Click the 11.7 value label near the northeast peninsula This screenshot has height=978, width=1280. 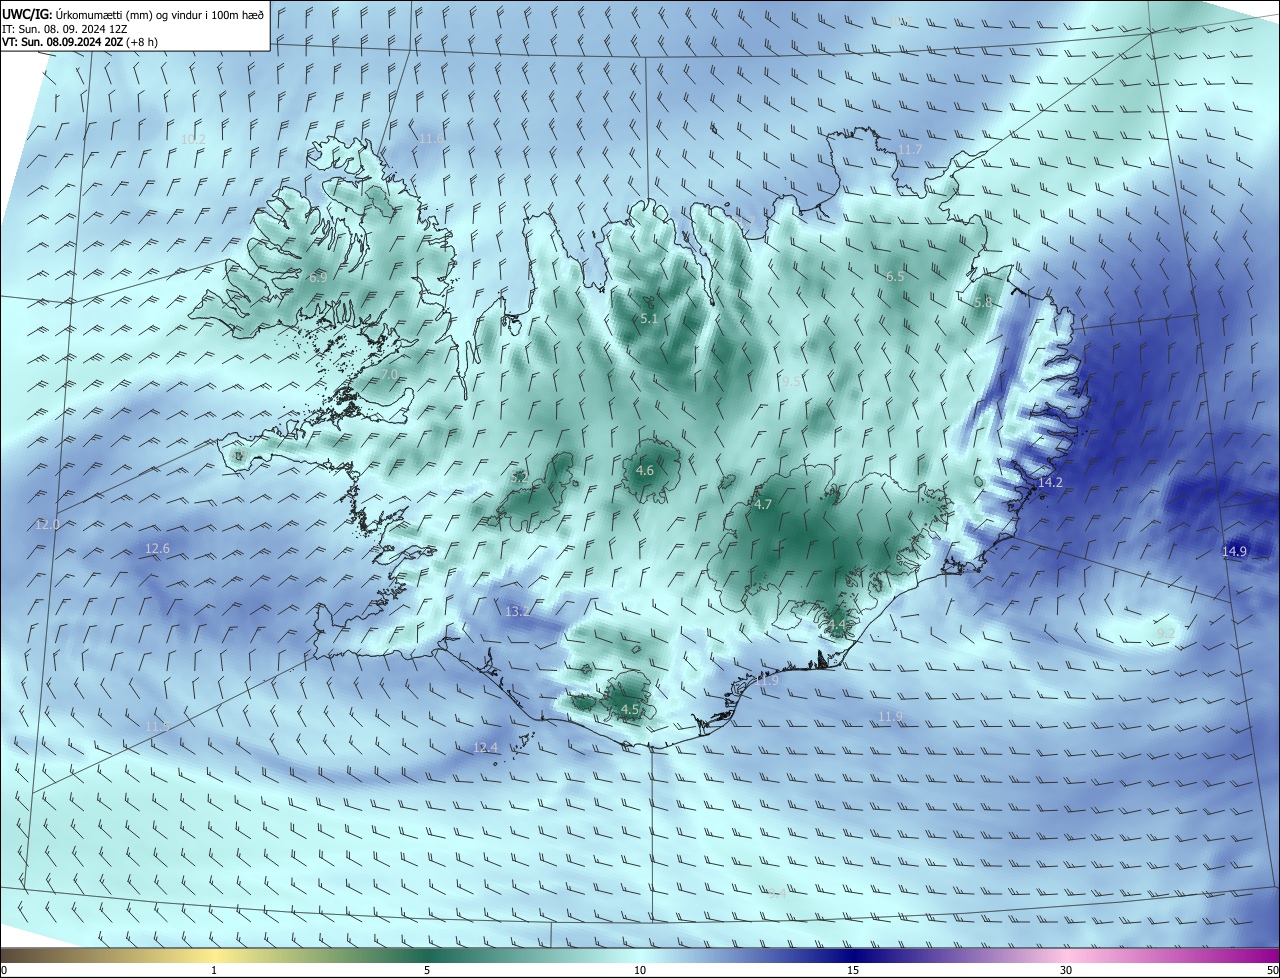coord(910,149)
